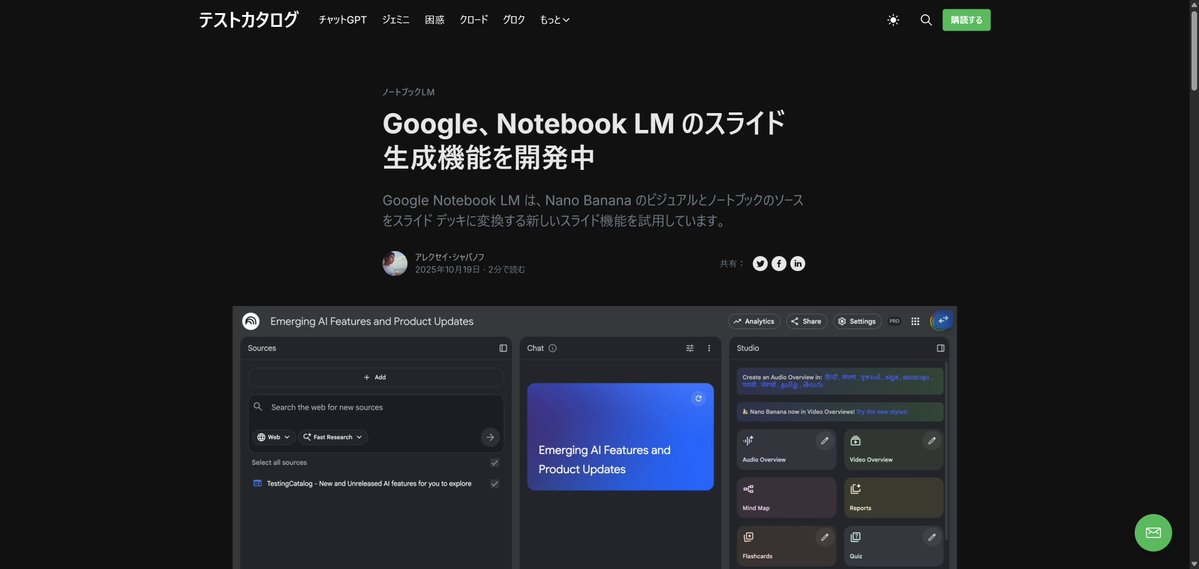Viewport: 1199px width, 569px height.
Task: Open notebook Settings button
Action: point(857,321)
